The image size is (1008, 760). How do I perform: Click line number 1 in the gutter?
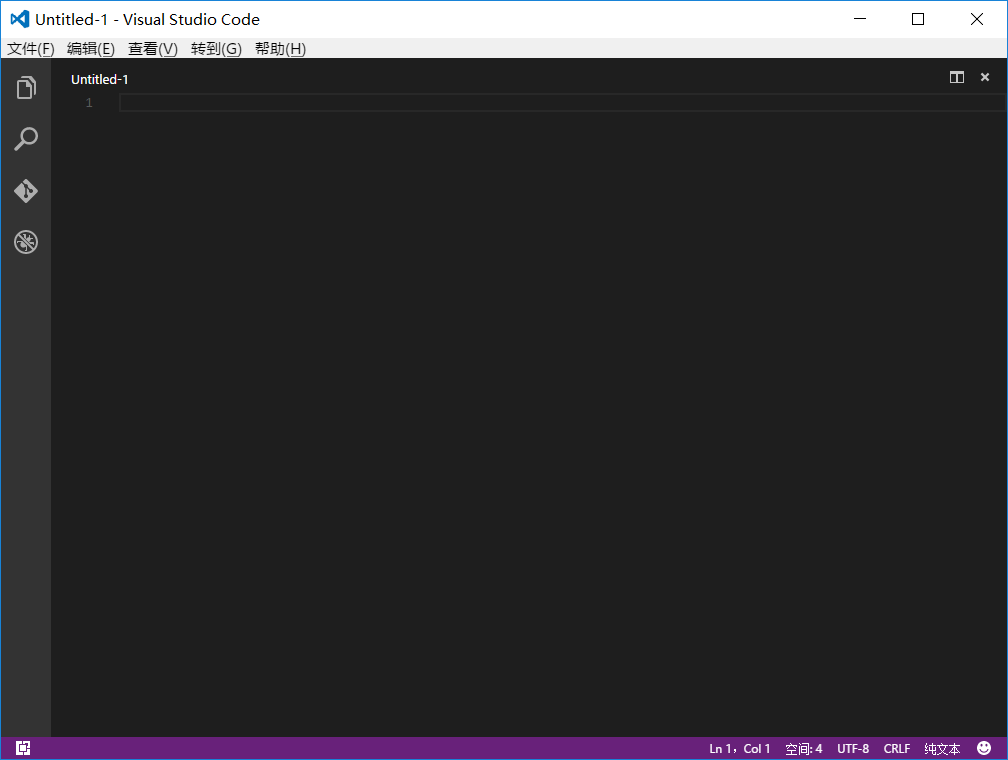89,103
